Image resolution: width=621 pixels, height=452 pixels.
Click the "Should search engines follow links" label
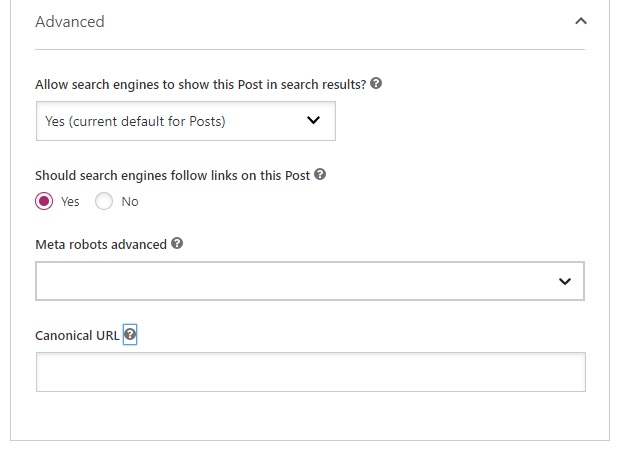172,175
